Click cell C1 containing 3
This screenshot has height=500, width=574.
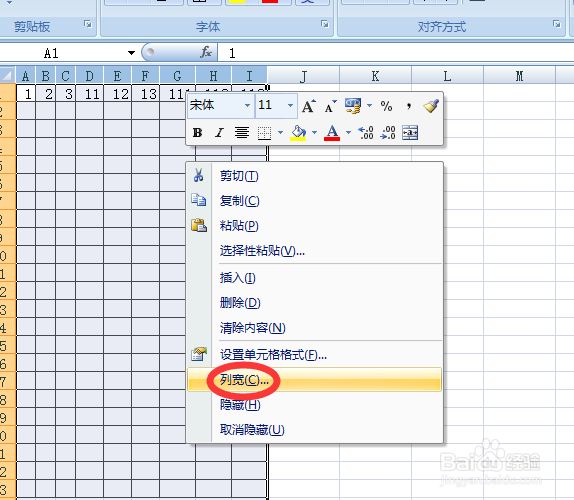point(66,94)
